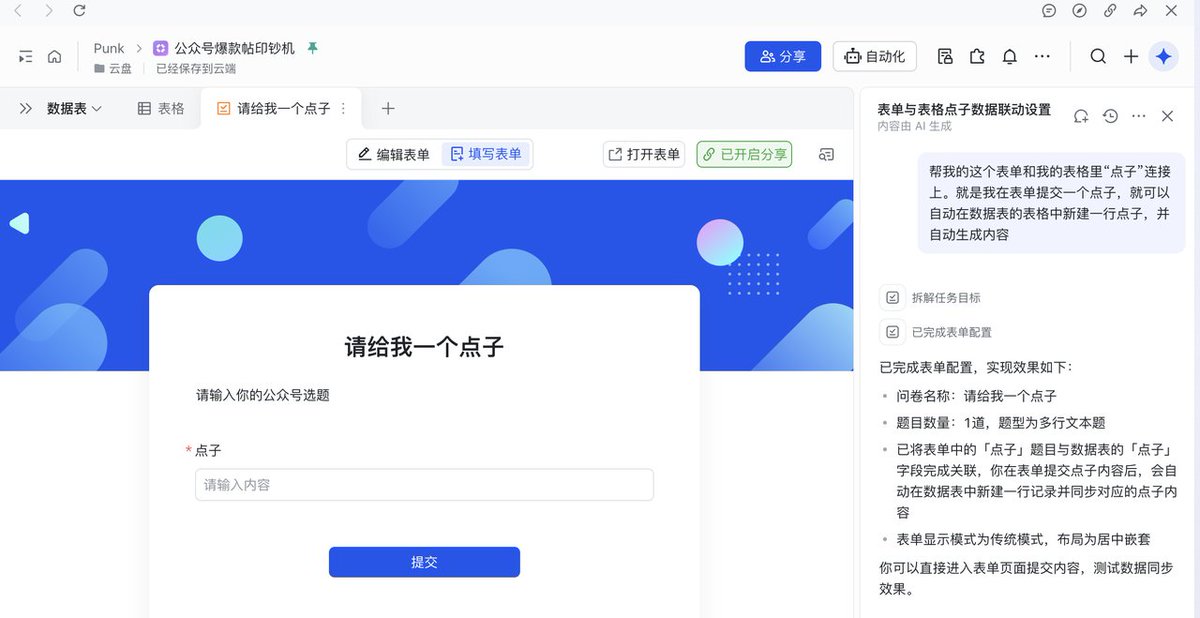
Task: Expand the sidebar with double chevron
Action: tap(26, 109)
